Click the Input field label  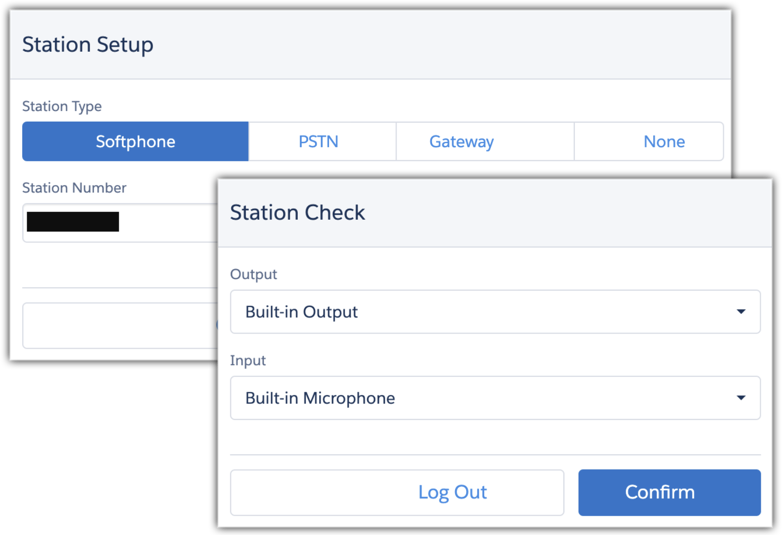click(248, 360)
